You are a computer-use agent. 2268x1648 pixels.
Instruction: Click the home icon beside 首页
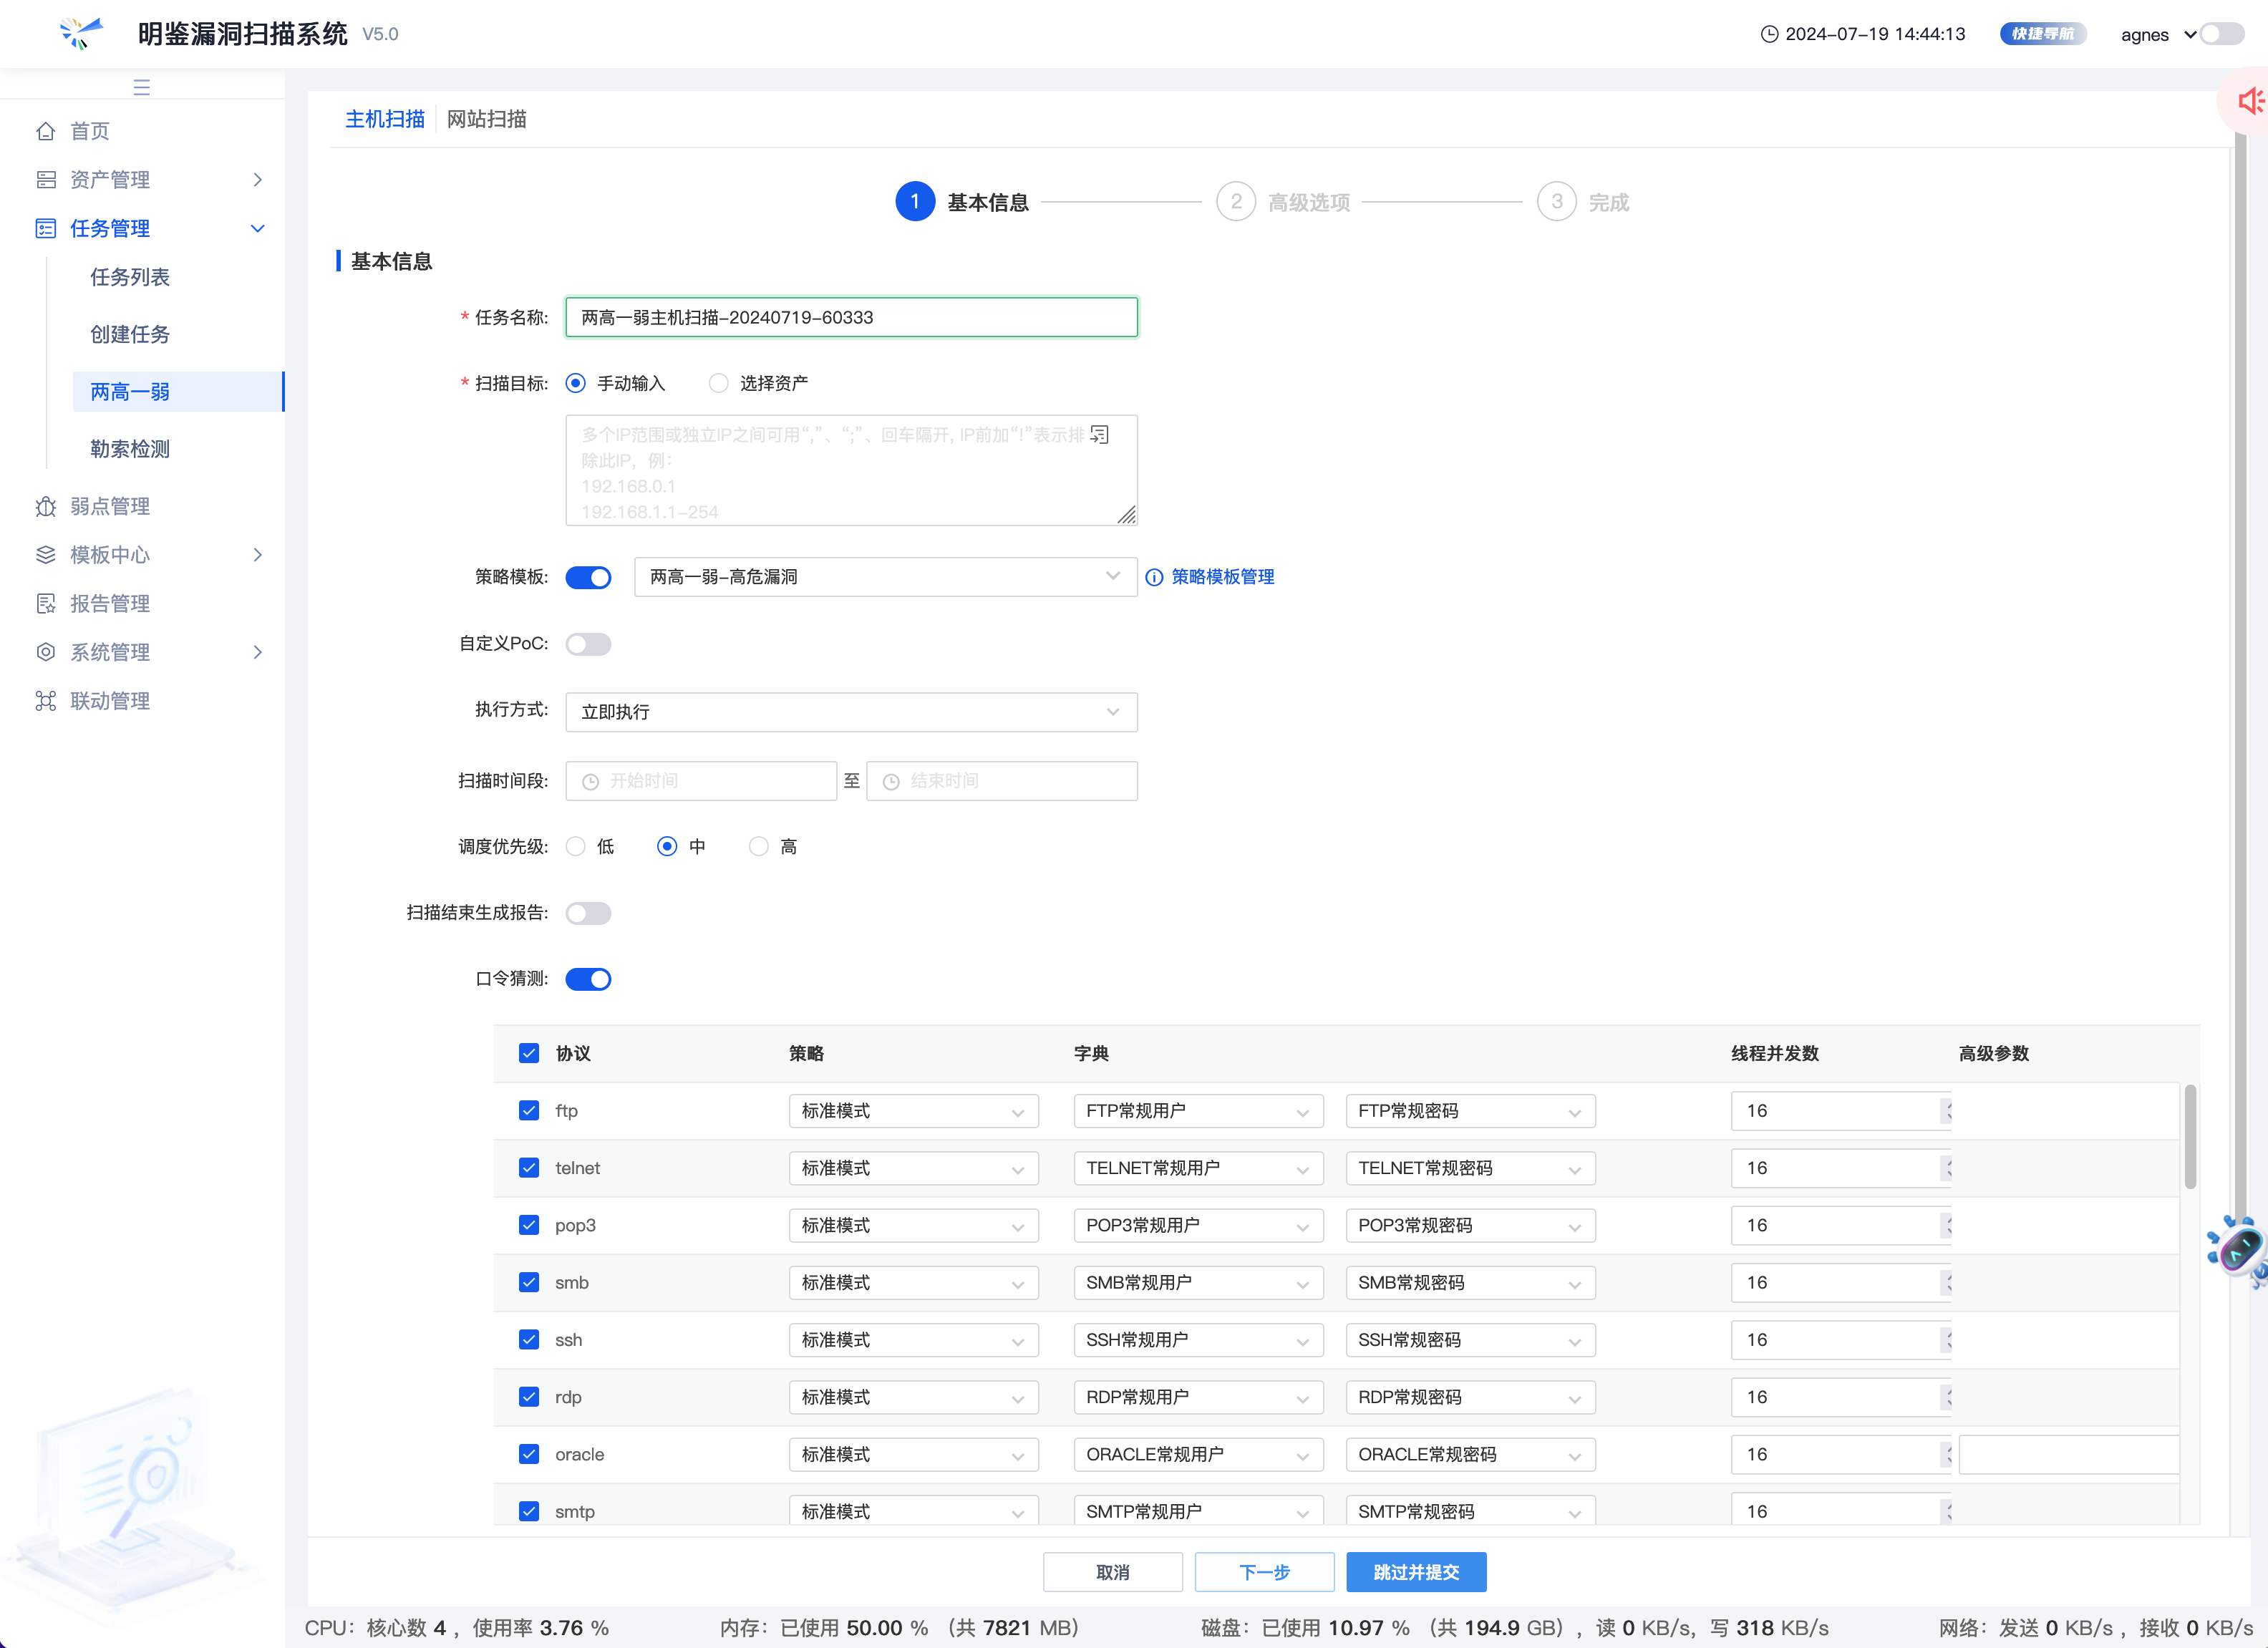[46, 131]
